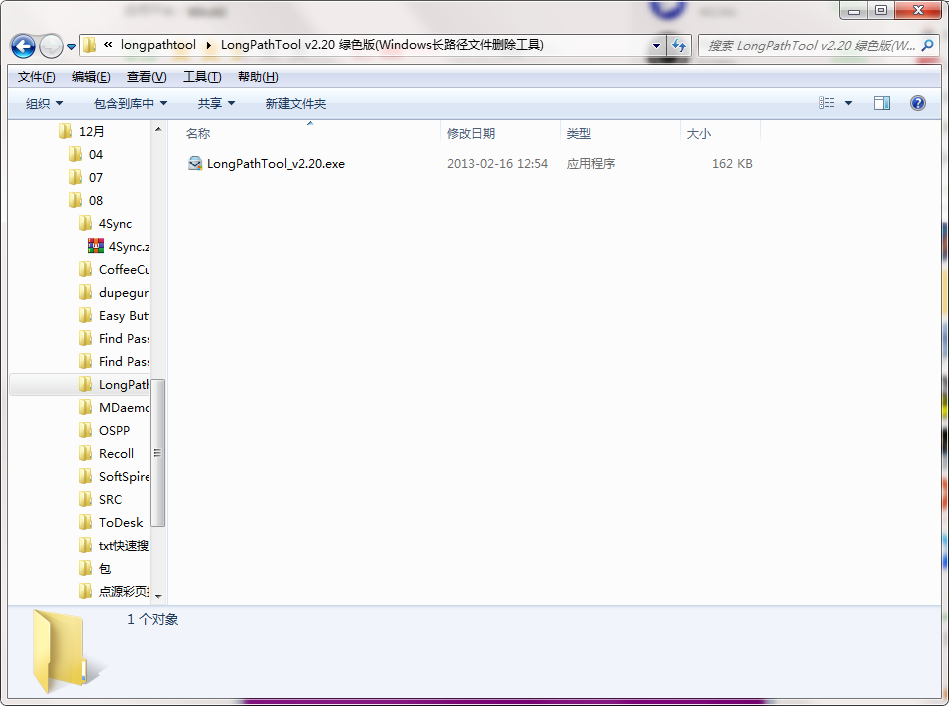Select 08 folder in navigation tree

click(x=96, y=200)
